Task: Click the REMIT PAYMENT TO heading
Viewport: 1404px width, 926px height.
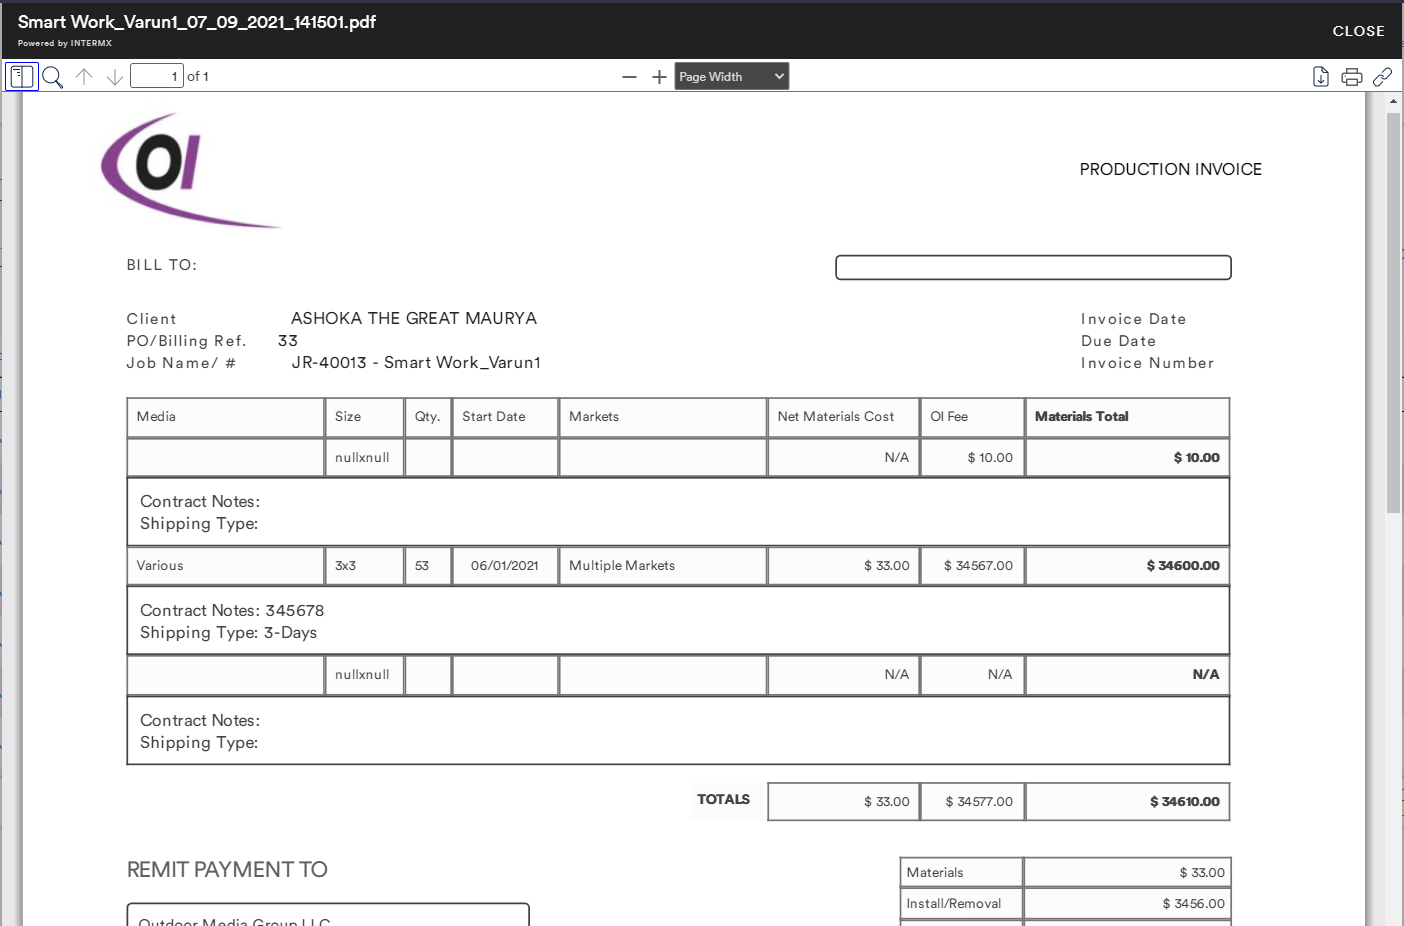Action: coord(227,870)
